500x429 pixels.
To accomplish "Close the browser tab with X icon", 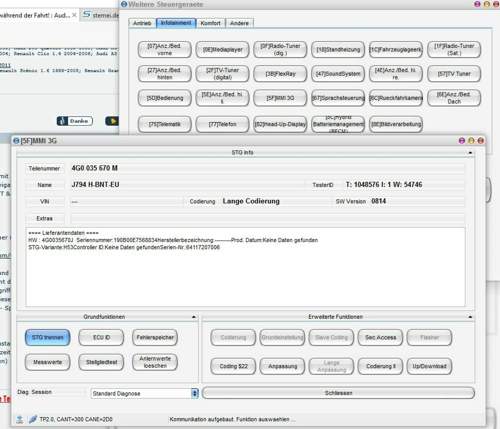I will tap(74, 15).
